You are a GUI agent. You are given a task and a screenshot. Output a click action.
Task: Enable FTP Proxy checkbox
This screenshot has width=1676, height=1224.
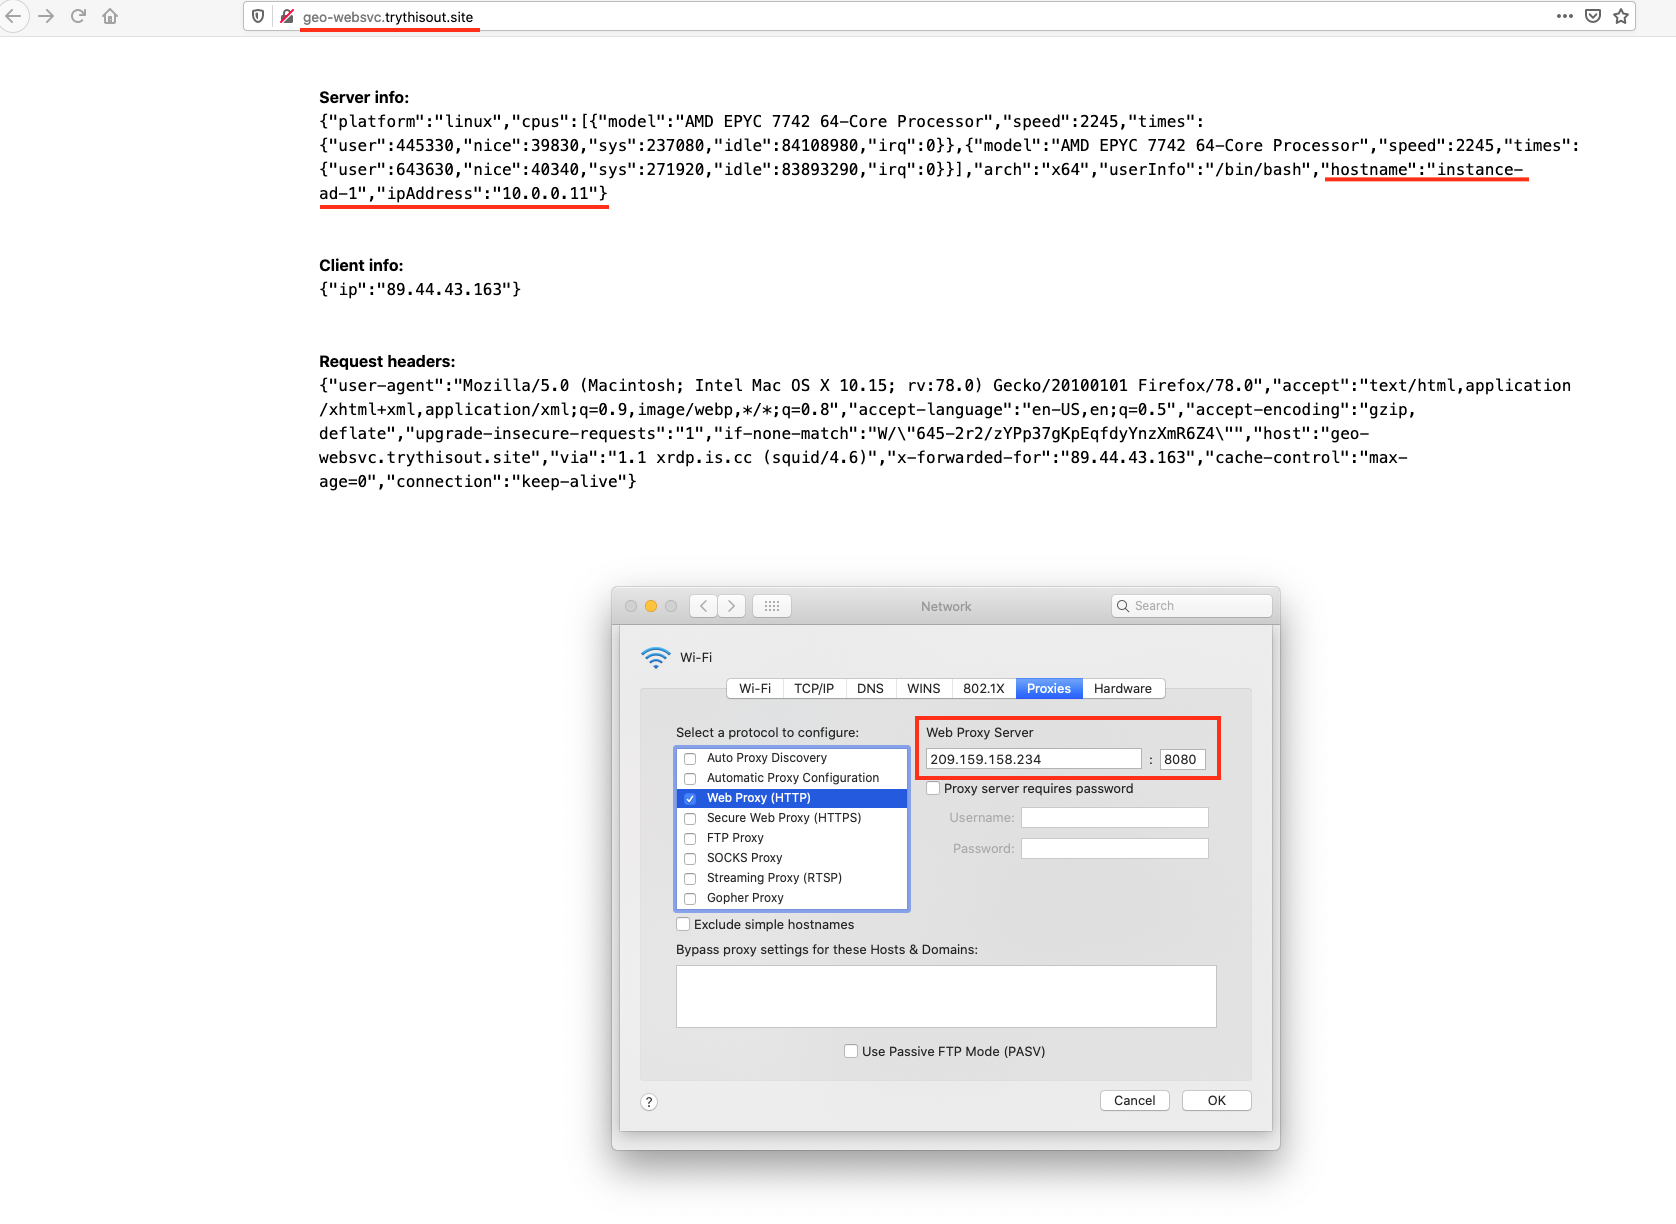pyautogui.click(x=690, y=839)
